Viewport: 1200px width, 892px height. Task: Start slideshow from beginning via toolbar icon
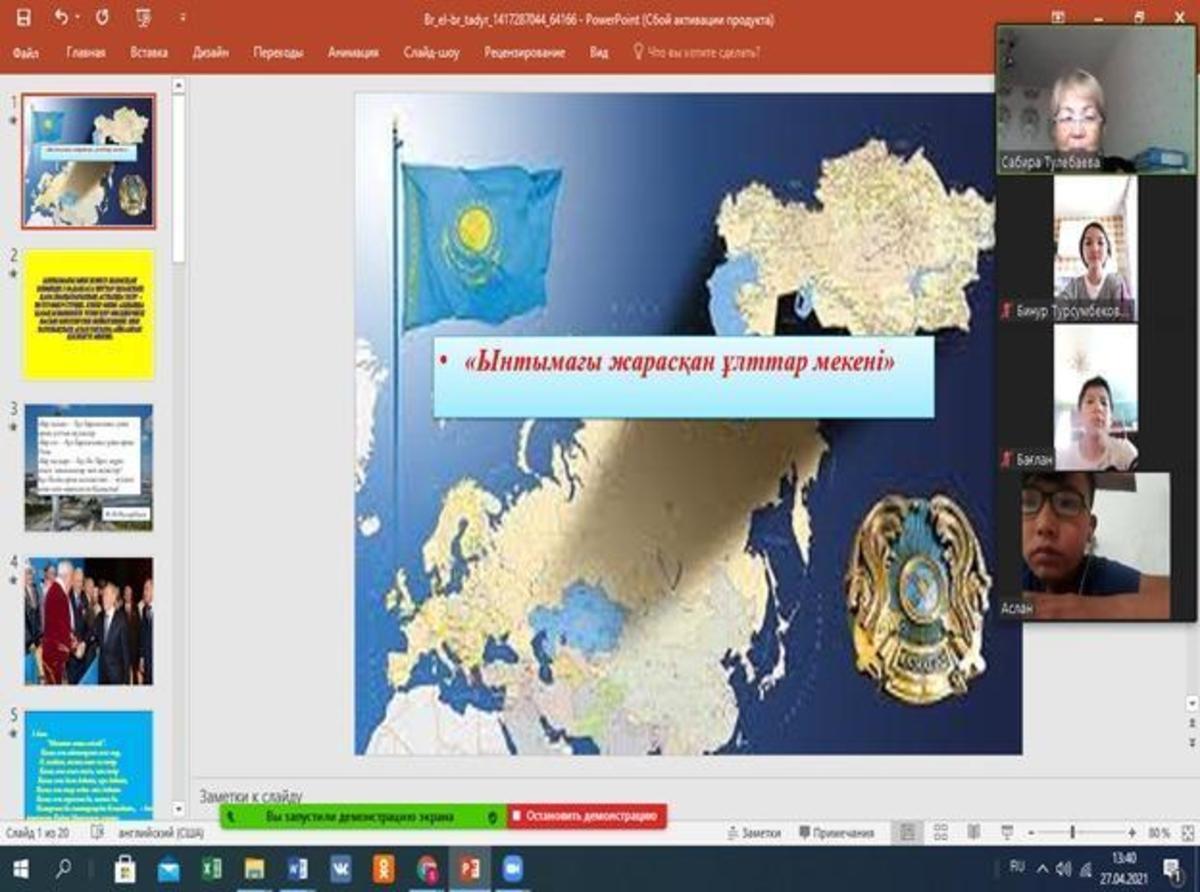(144, 18)
